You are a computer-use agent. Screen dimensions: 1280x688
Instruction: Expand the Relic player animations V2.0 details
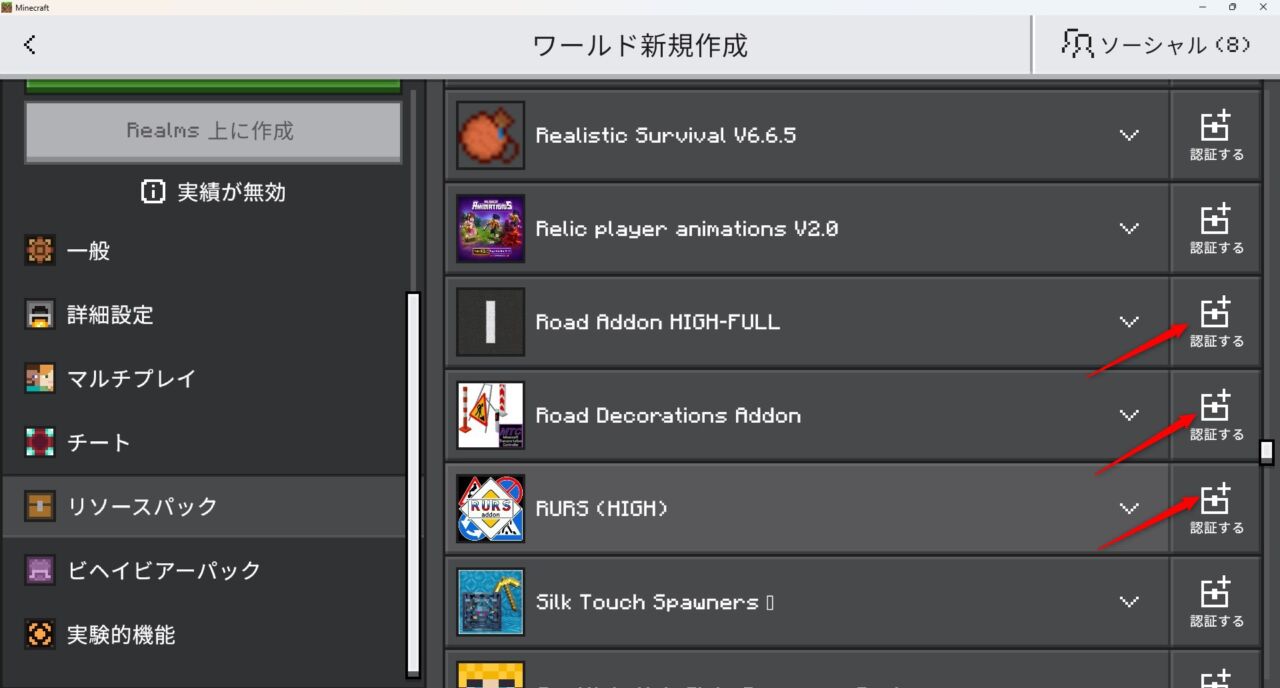pos(1129,228)
